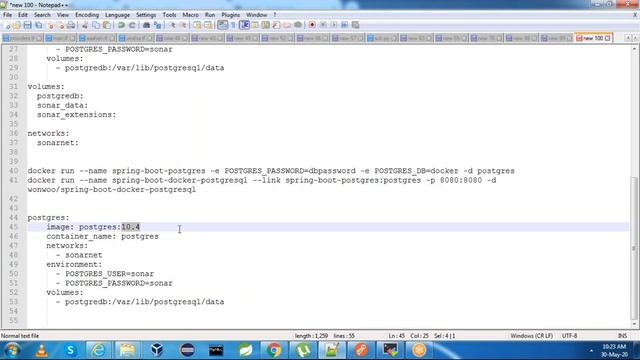
Task: Toggle the Indent Guide toolbar button
Action: click(244, 25)
